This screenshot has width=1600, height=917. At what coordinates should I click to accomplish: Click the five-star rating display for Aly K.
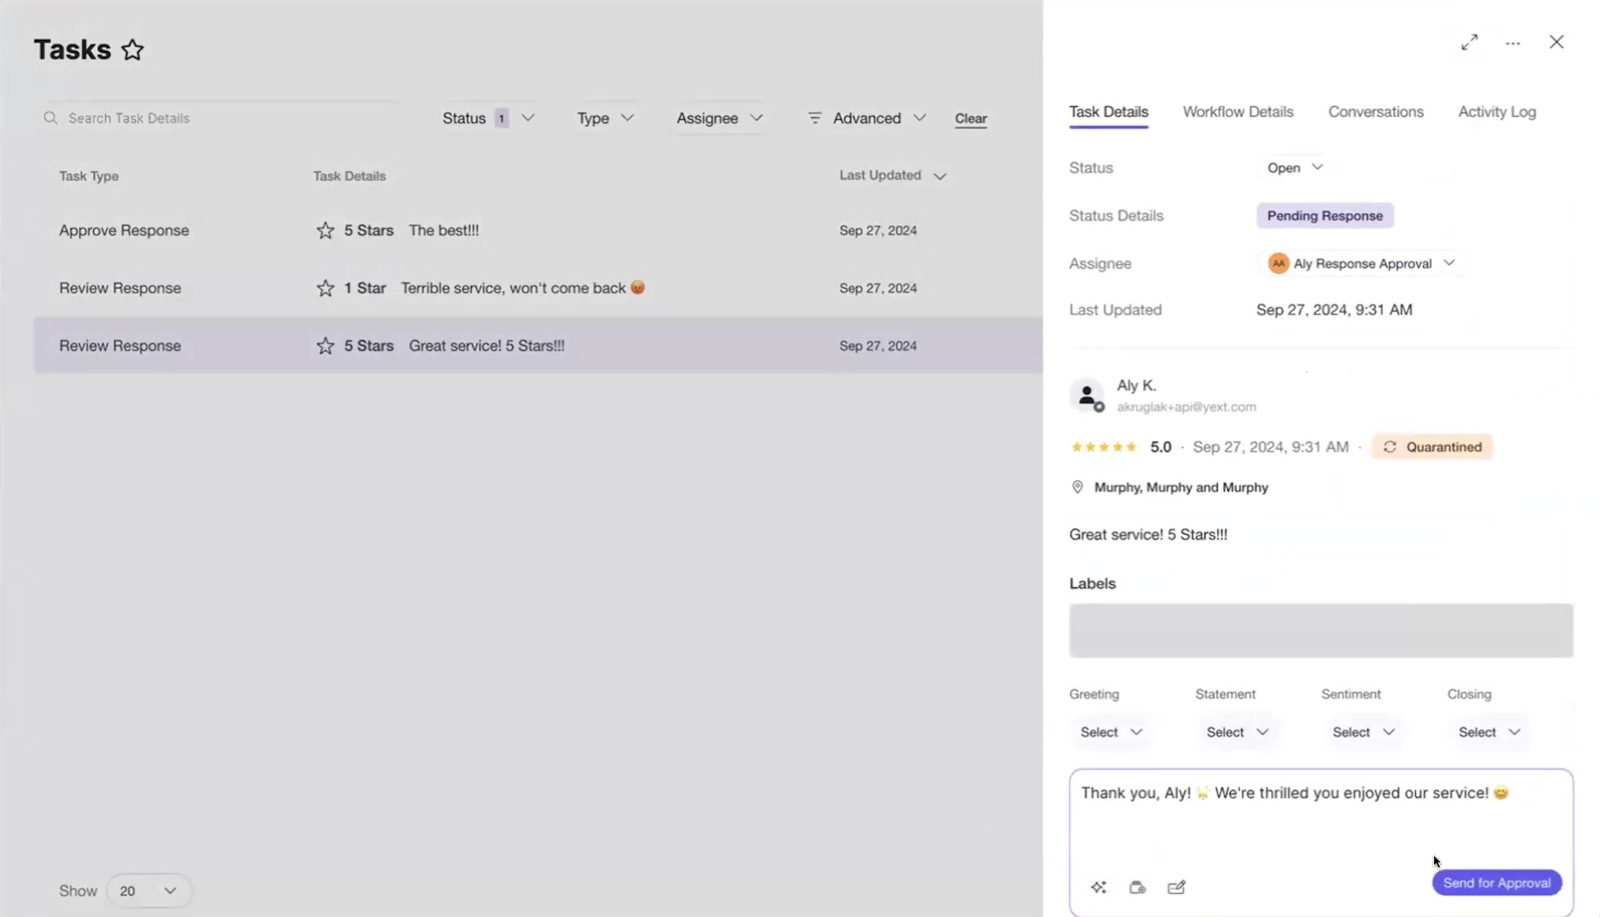pyautogui.click(x=1103, y=447)
